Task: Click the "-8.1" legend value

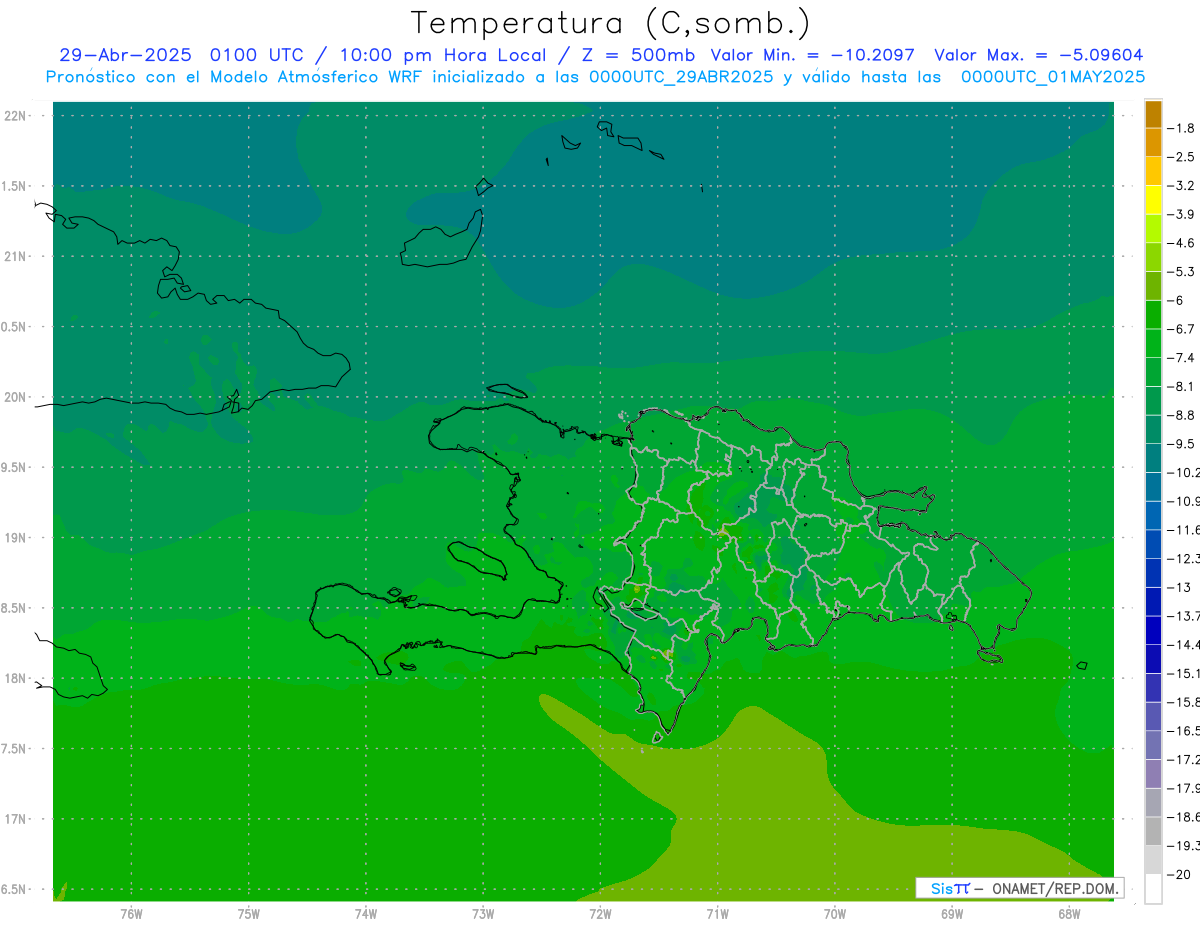Action: click(1181, 386)
